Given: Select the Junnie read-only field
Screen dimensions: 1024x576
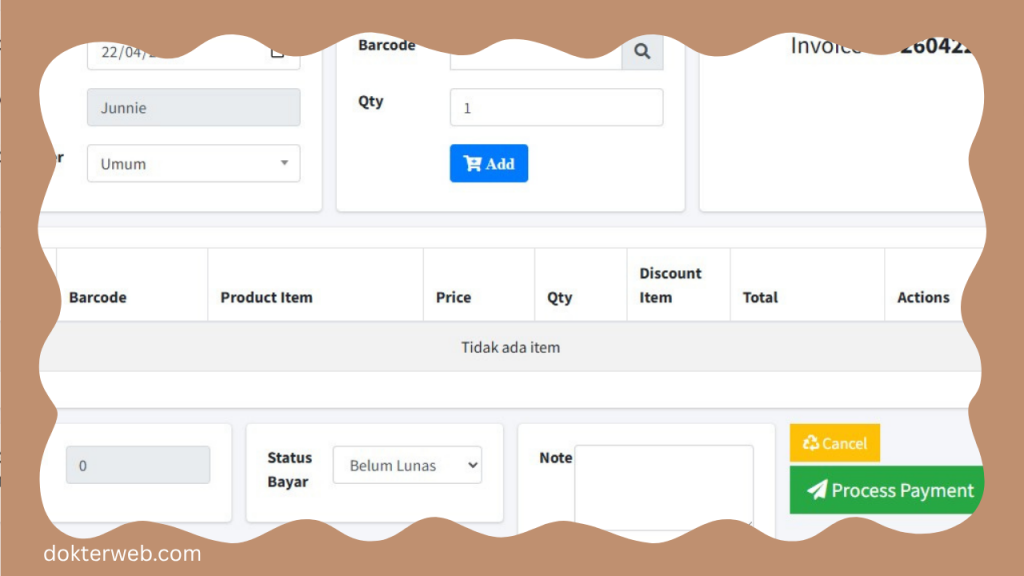Looking at the screenshot, I should (193, 108).
